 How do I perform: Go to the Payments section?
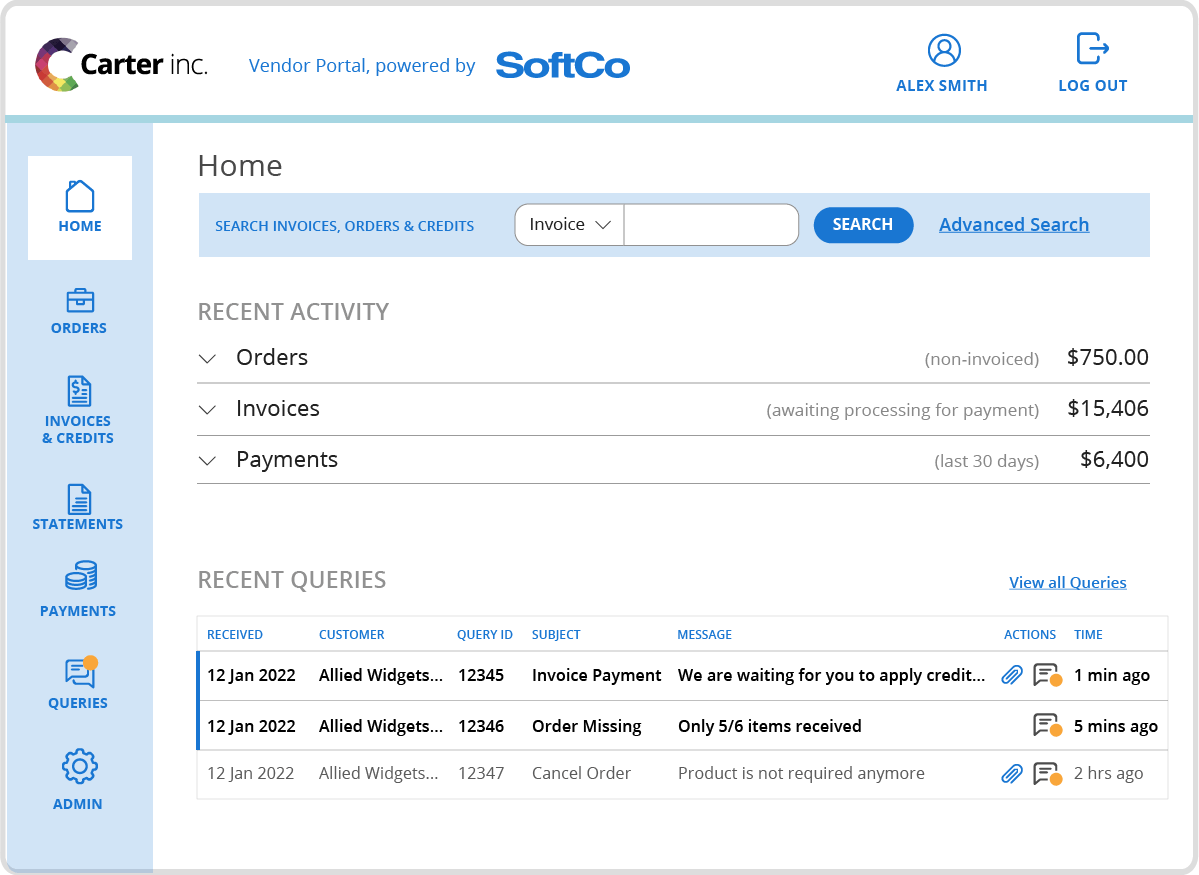click(78, 589)
